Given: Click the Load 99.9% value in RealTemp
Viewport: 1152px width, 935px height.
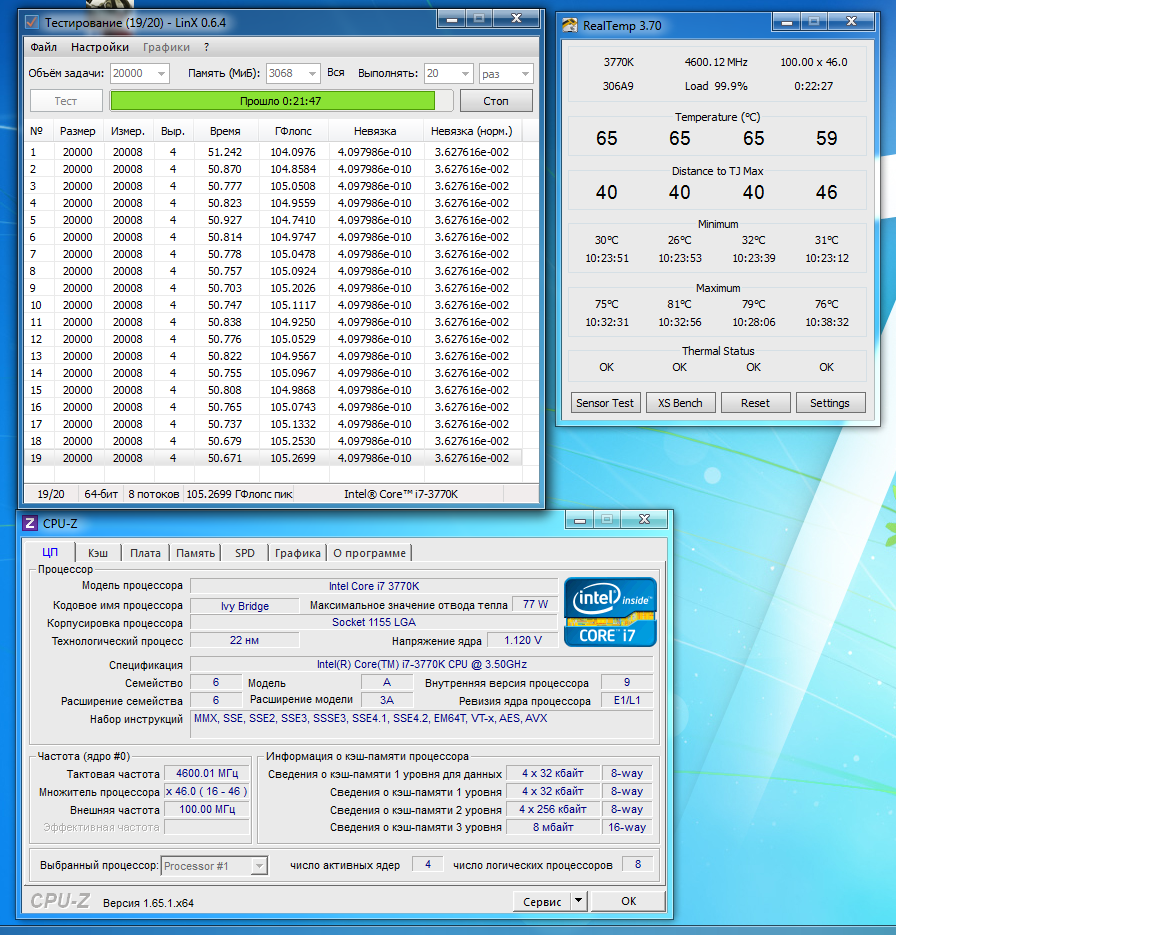Looking at the screenshot, I should [x=716, y=86].
